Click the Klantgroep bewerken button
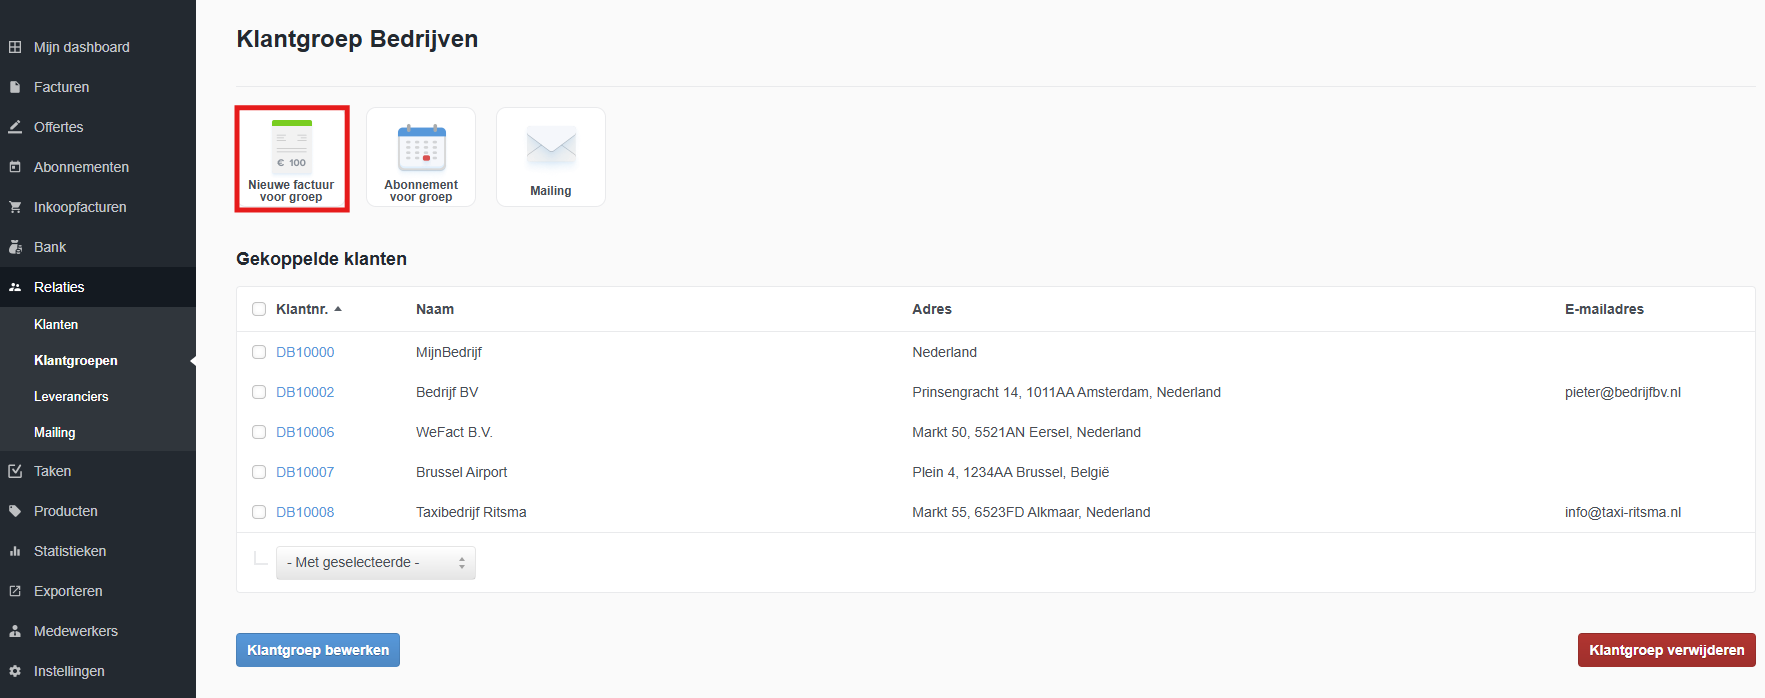This screenshot has width=1765, height=698. click(x=318, y=650)
